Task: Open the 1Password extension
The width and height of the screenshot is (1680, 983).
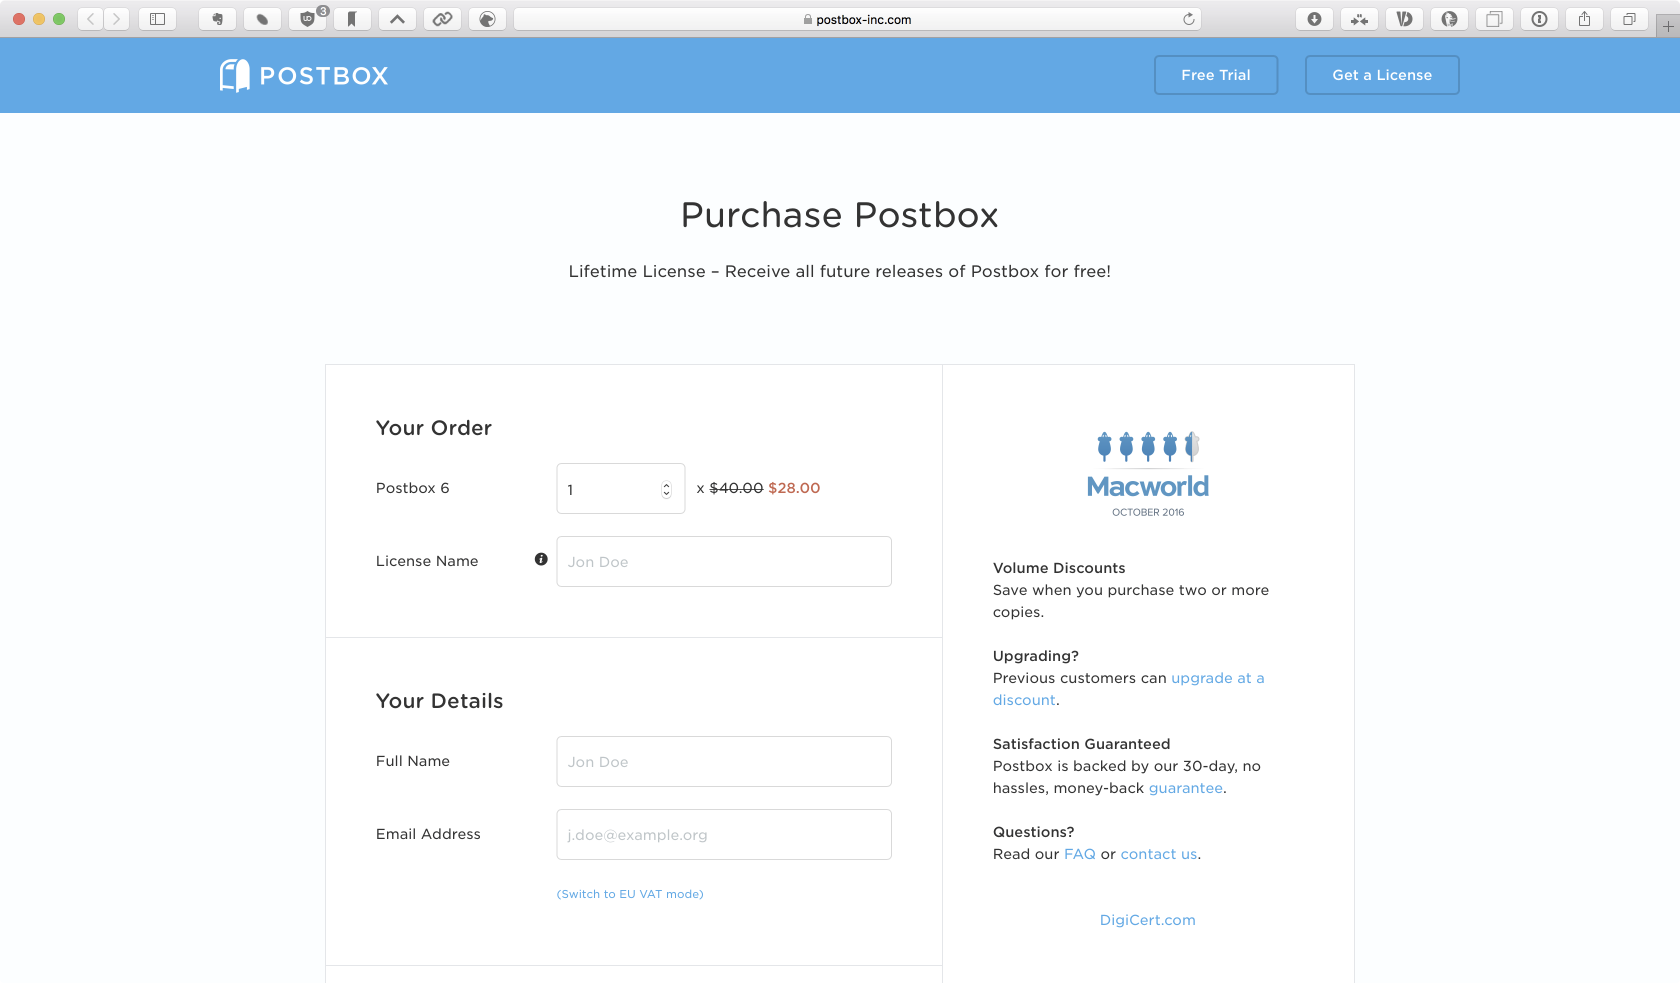Action: pos(1539,19)
